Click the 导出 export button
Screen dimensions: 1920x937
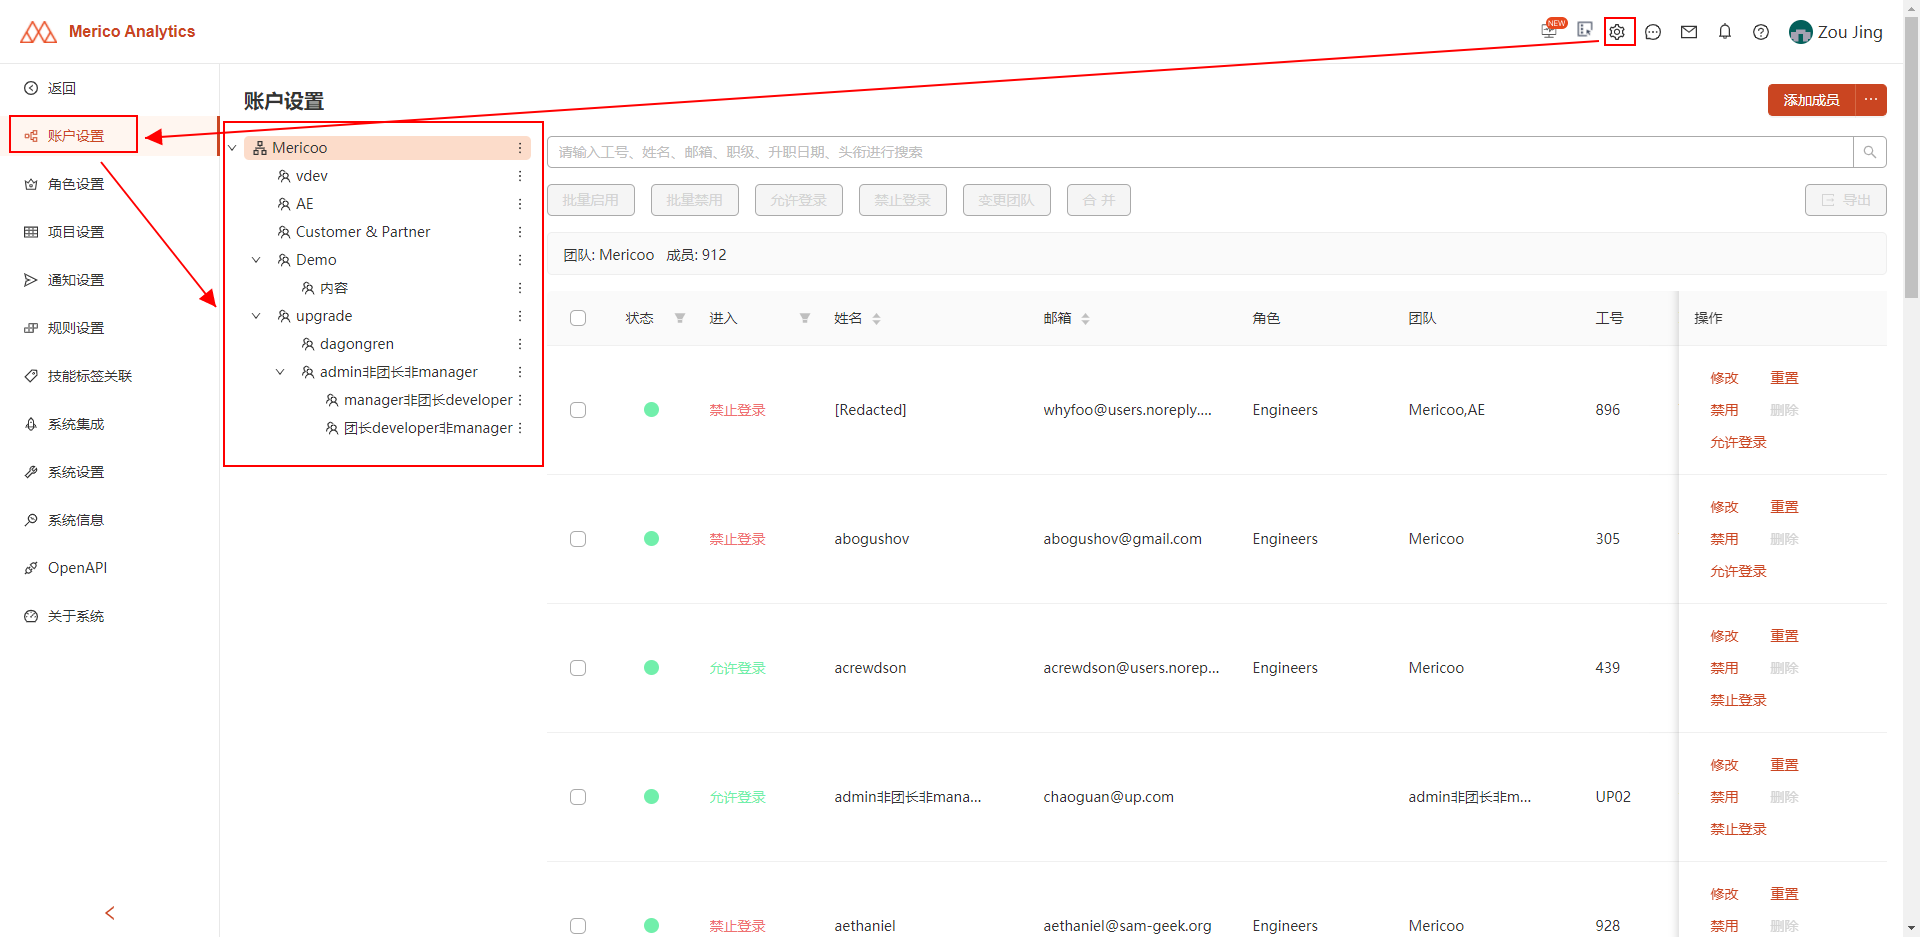[1846, 200]
